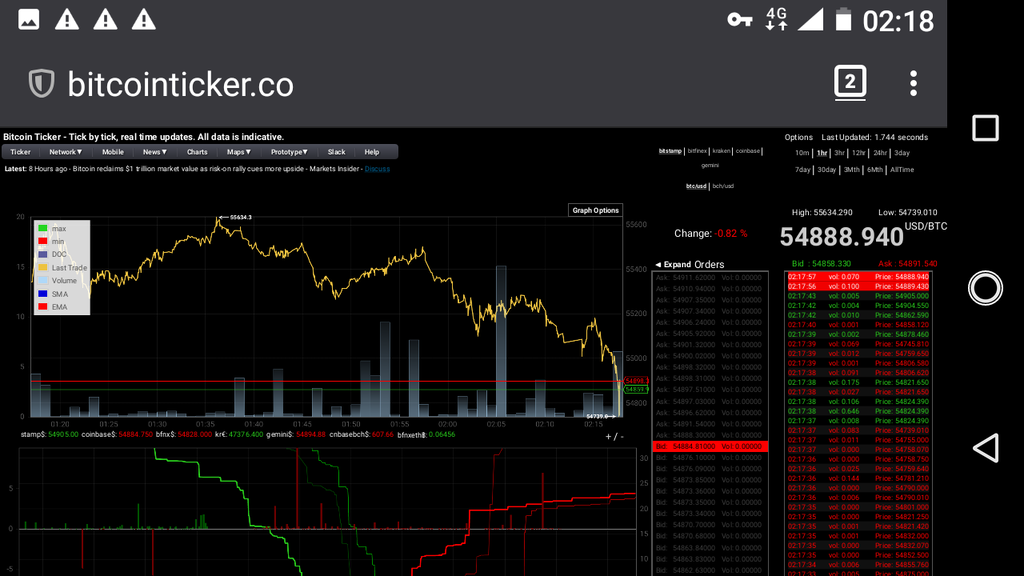Viewport: 1024px width, 576px height.
Task: Toggle the EMA legend entry
Action: pos(53,307)
